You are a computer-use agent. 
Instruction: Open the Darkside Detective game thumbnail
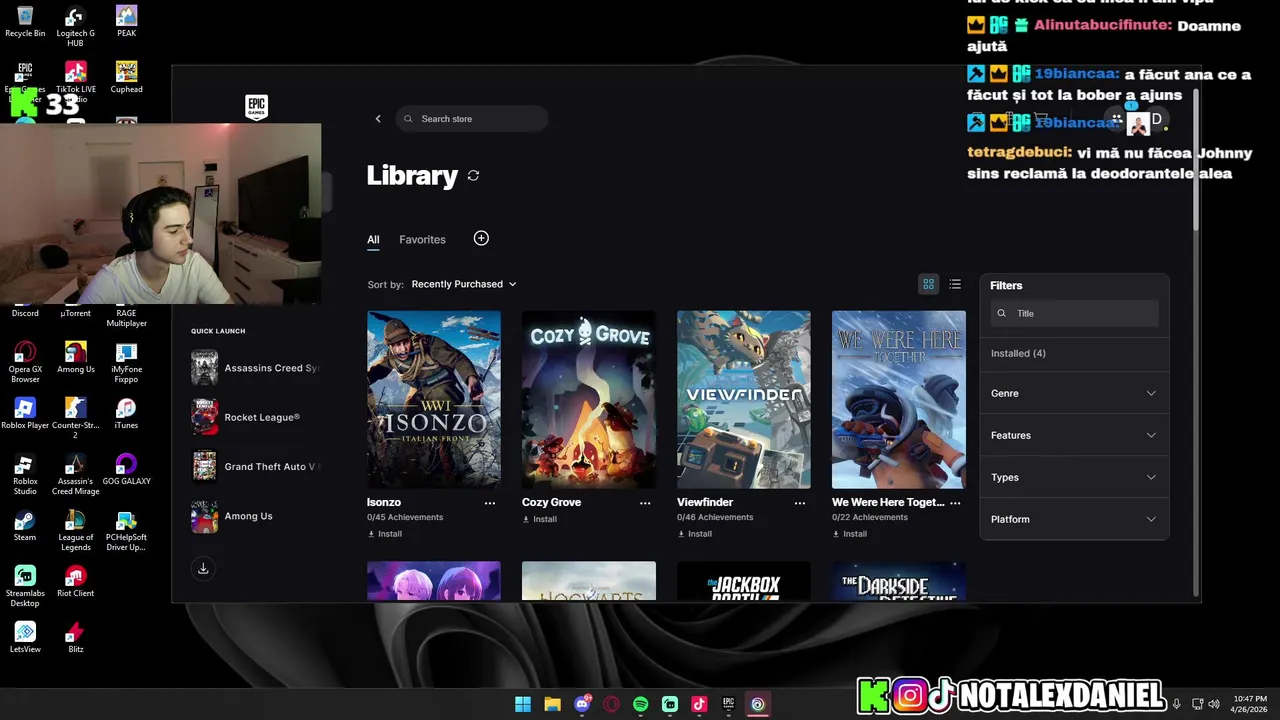click(x=899, y=581)
